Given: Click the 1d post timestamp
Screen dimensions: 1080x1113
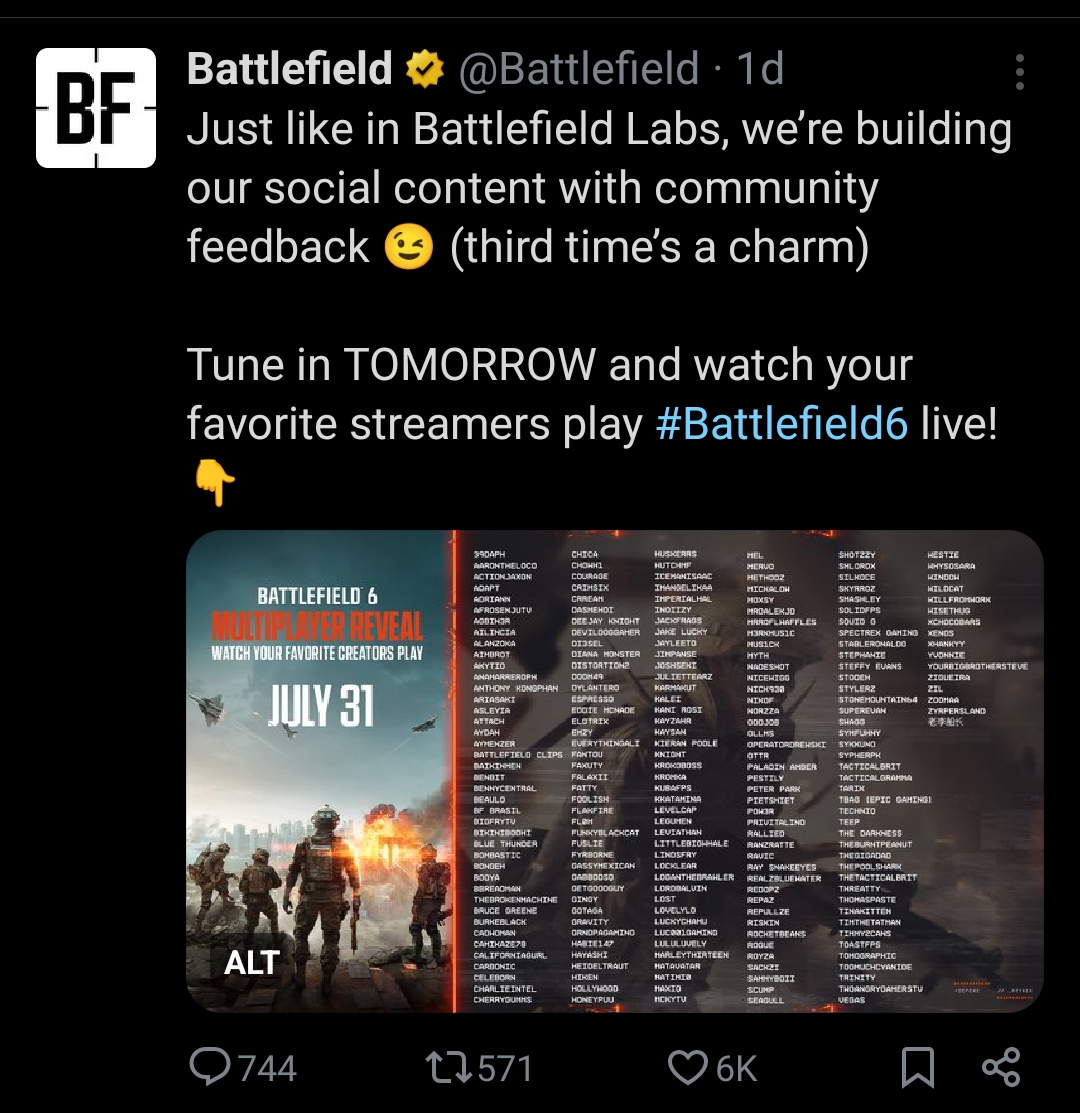Looking at the screenshot, I should click(760, 69).
